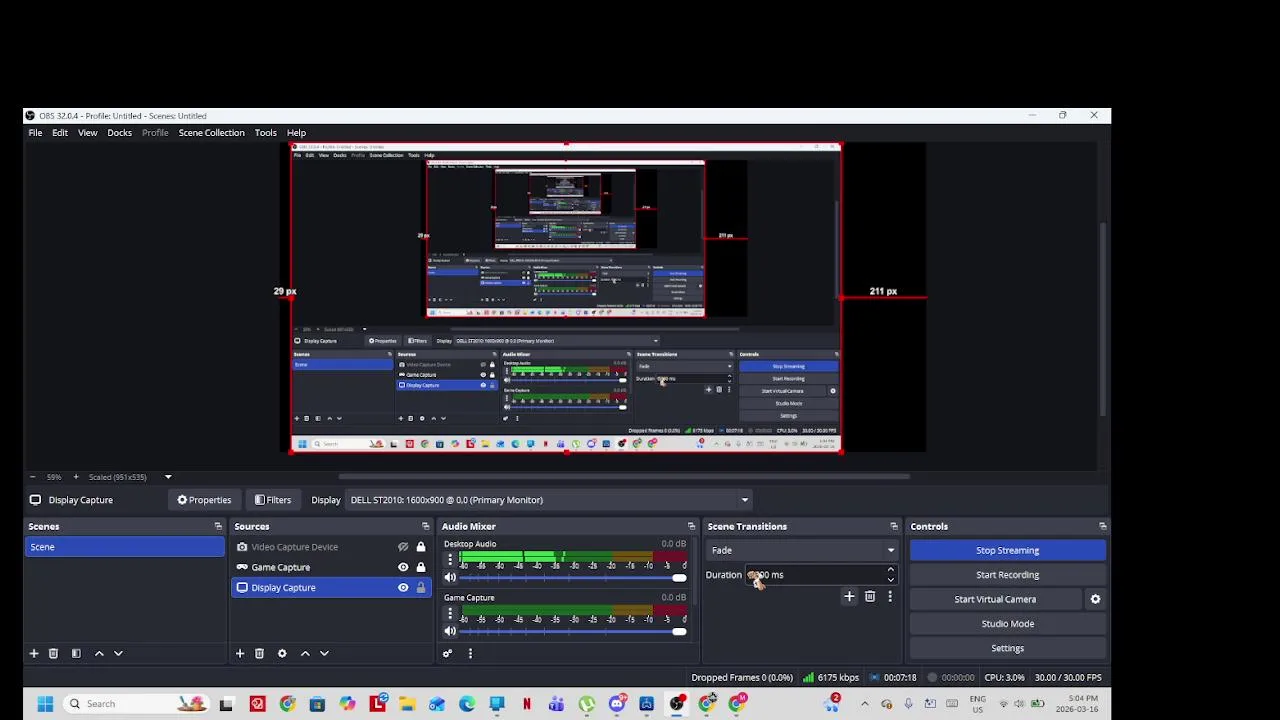Click Start Virtual Camera button
Viewport: 1280px width, 720px height.
(x=995, y=599)
